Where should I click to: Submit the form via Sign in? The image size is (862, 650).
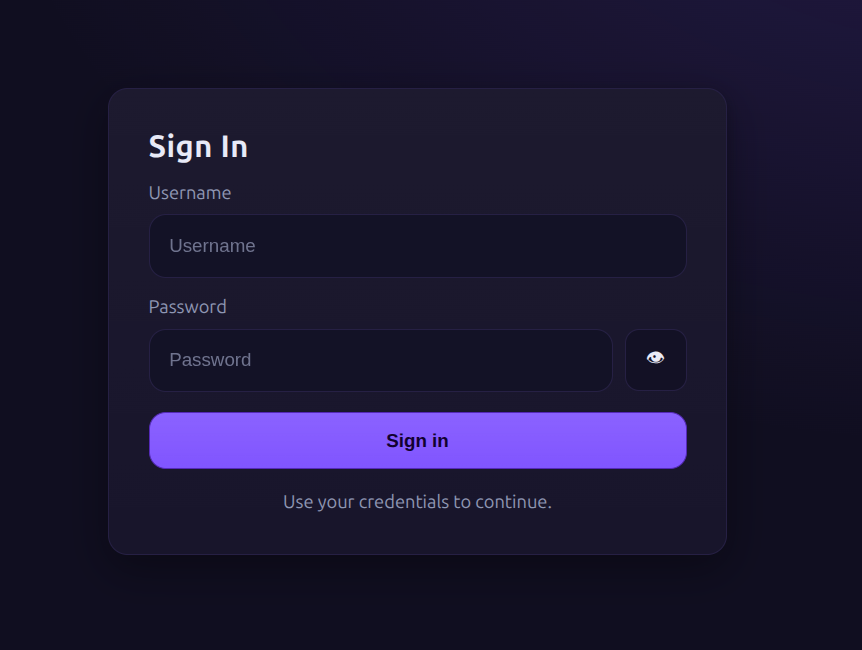point(417,441)
